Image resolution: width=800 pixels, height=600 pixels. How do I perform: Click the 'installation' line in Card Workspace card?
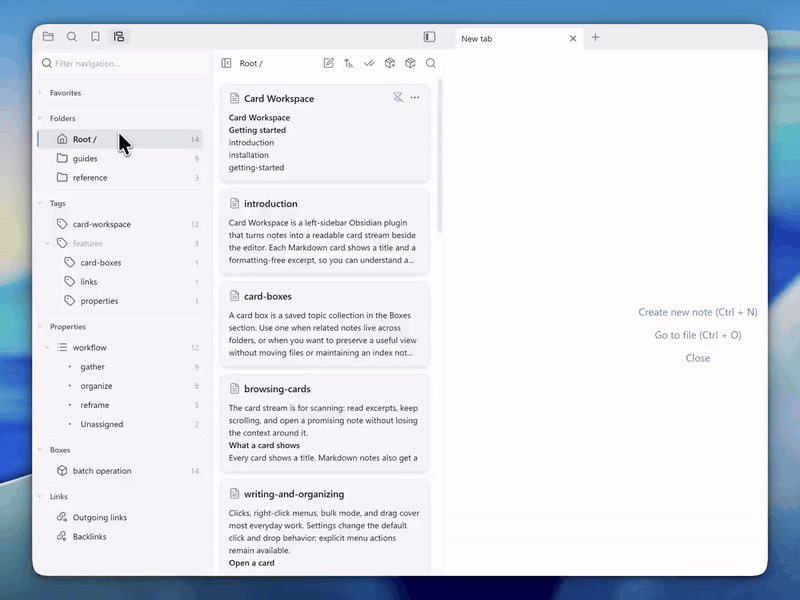[248, 155]
